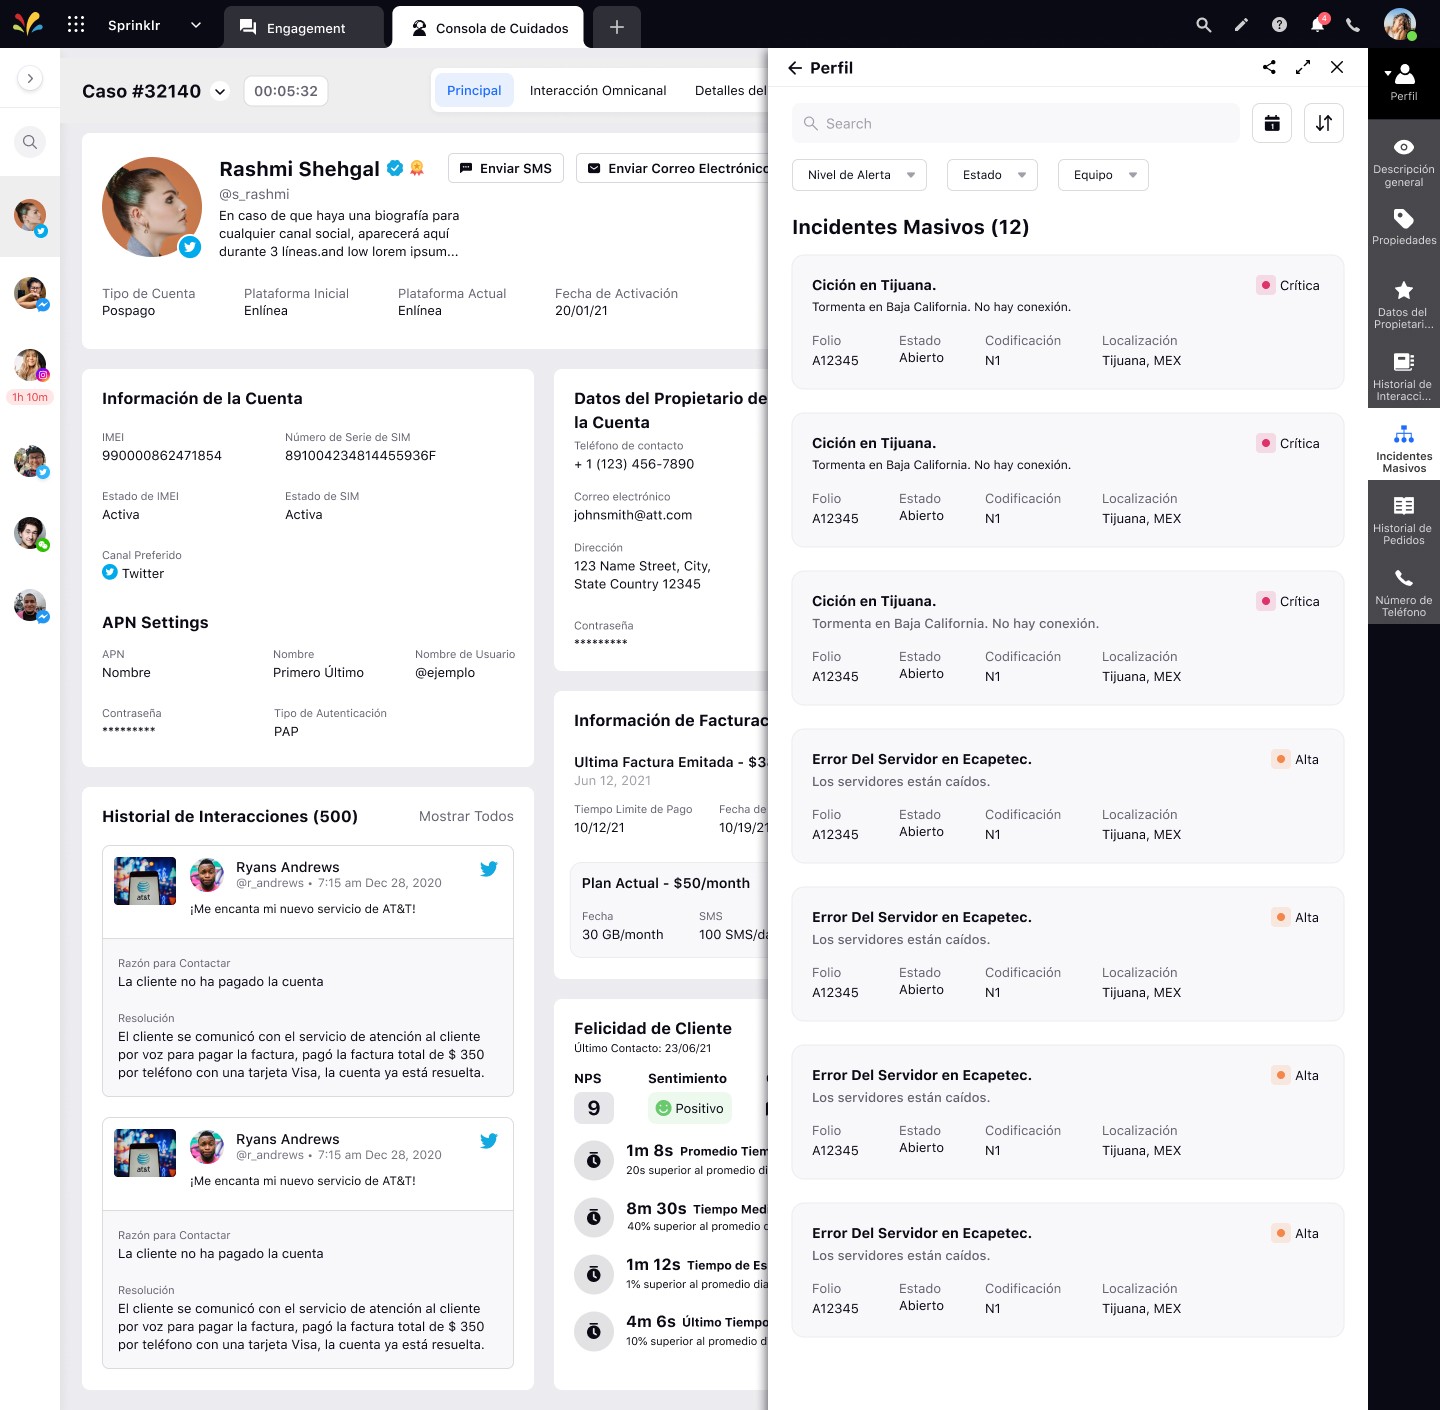
Task: Open the calendar date filter icon
Action: (x=1272, y=123)
